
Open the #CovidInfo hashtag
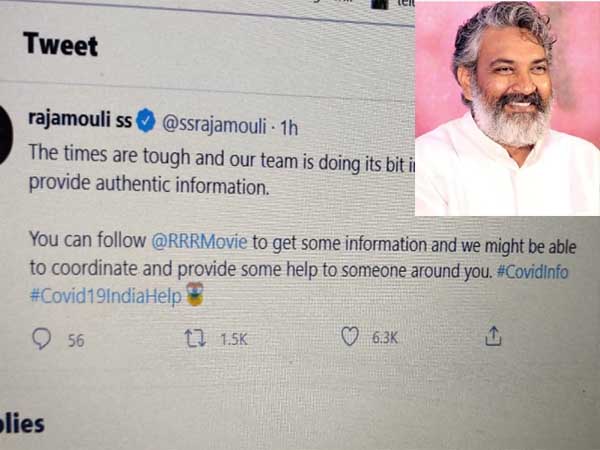532,272
